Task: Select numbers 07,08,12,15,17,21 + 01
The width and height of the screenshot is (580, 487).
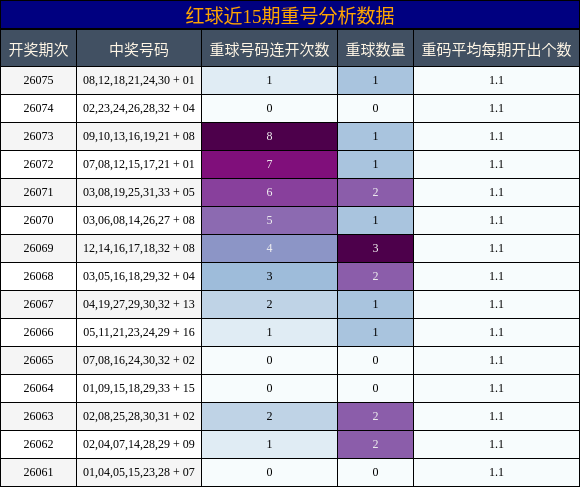Action: click(x=139, y=164)
